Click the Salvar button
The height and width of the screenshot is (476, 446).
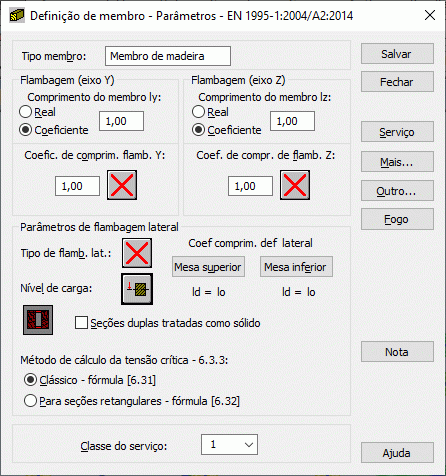tap(397, 54)
